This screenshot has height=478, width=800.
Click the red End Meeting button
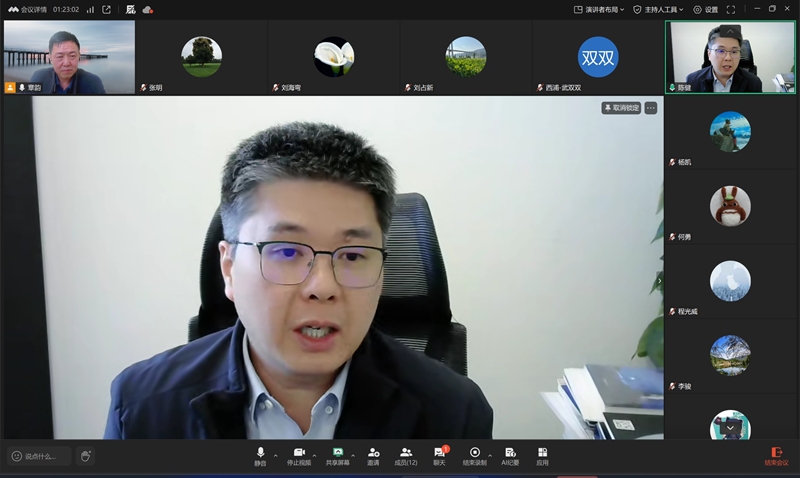[776, 456]
